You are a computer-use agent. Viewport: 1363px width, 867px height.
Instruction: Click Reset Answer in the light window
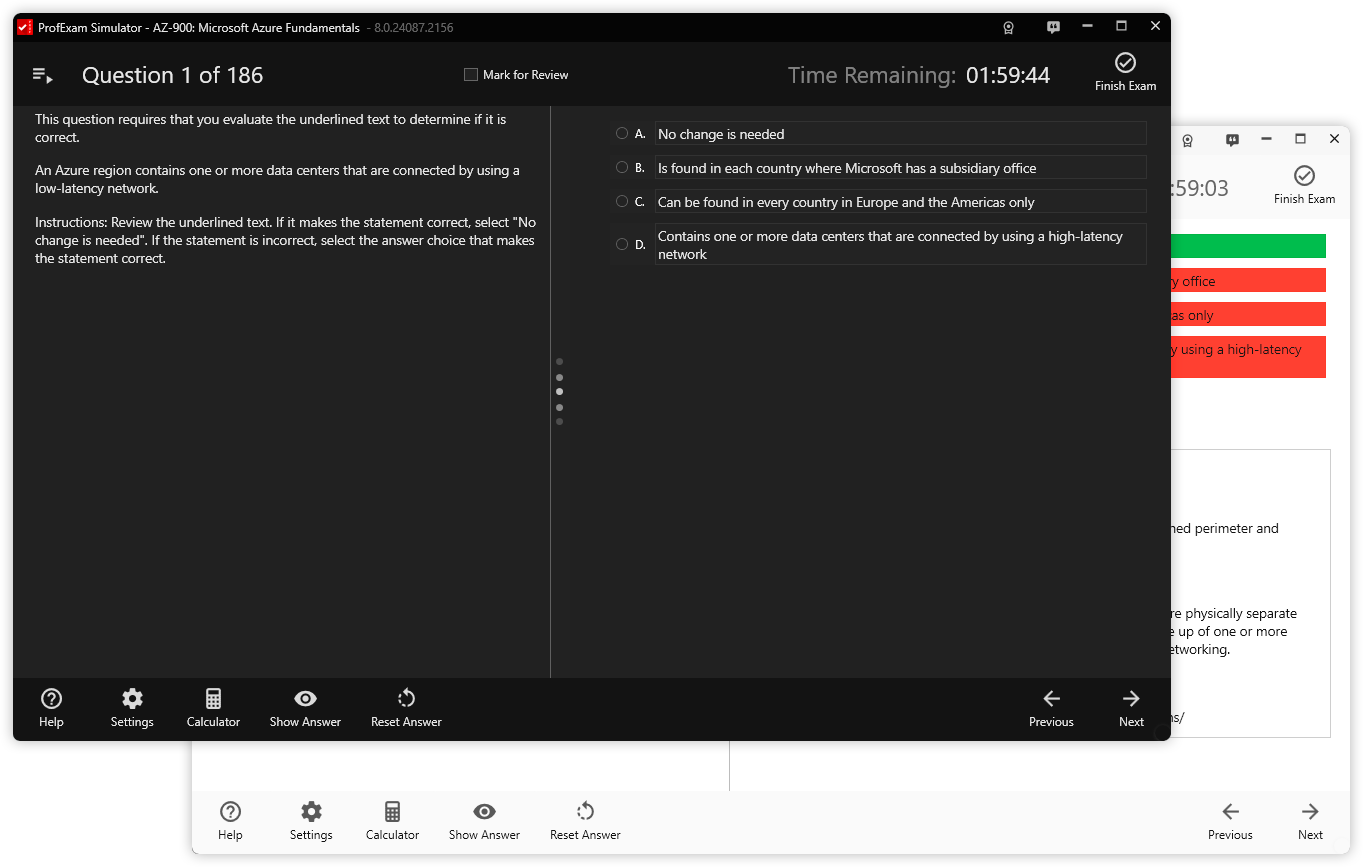tap(585, 821)
